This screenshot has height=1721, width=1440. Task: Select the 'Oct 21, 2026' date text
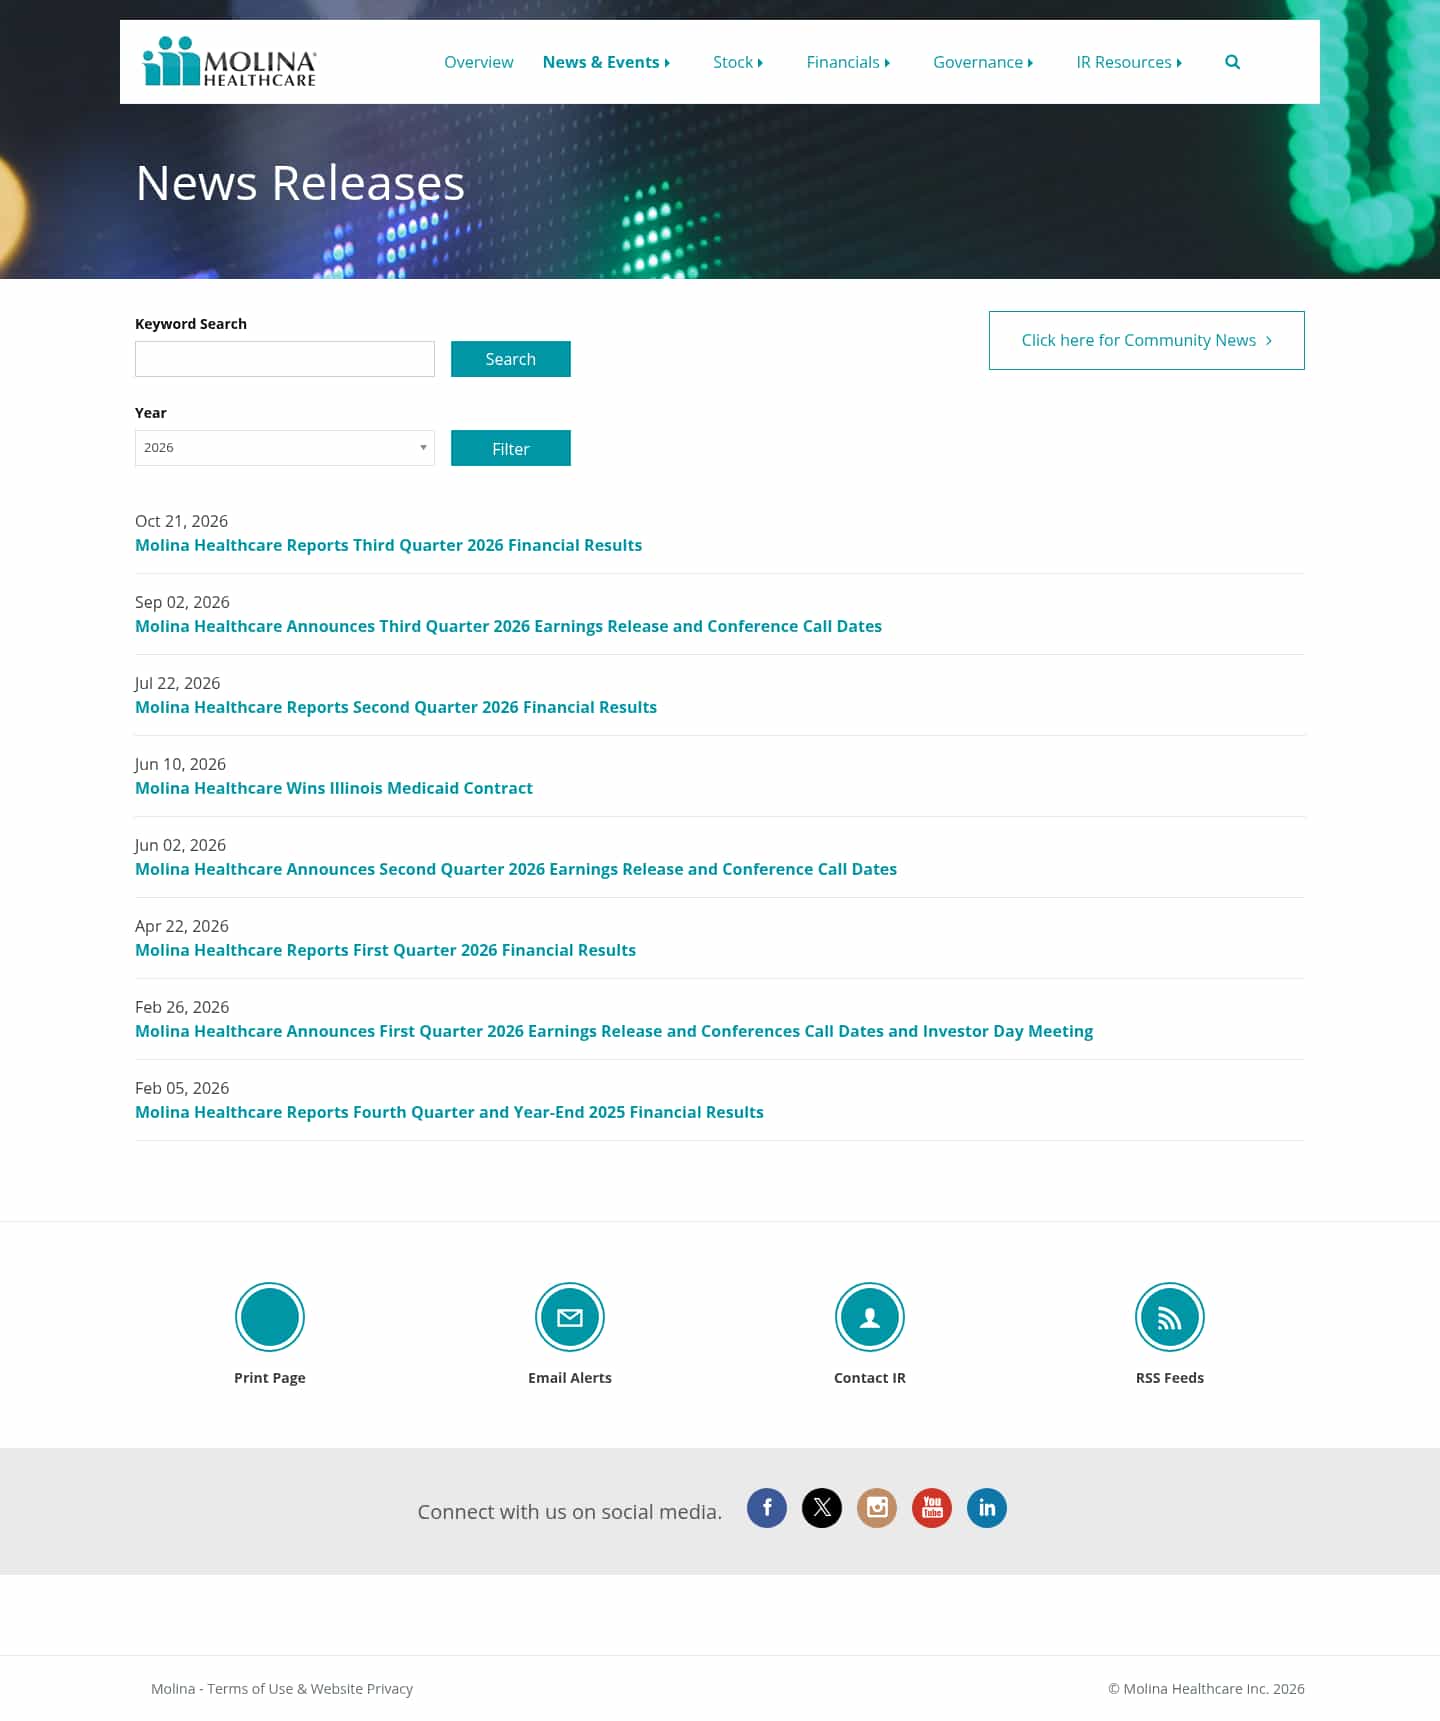(181, 521)
